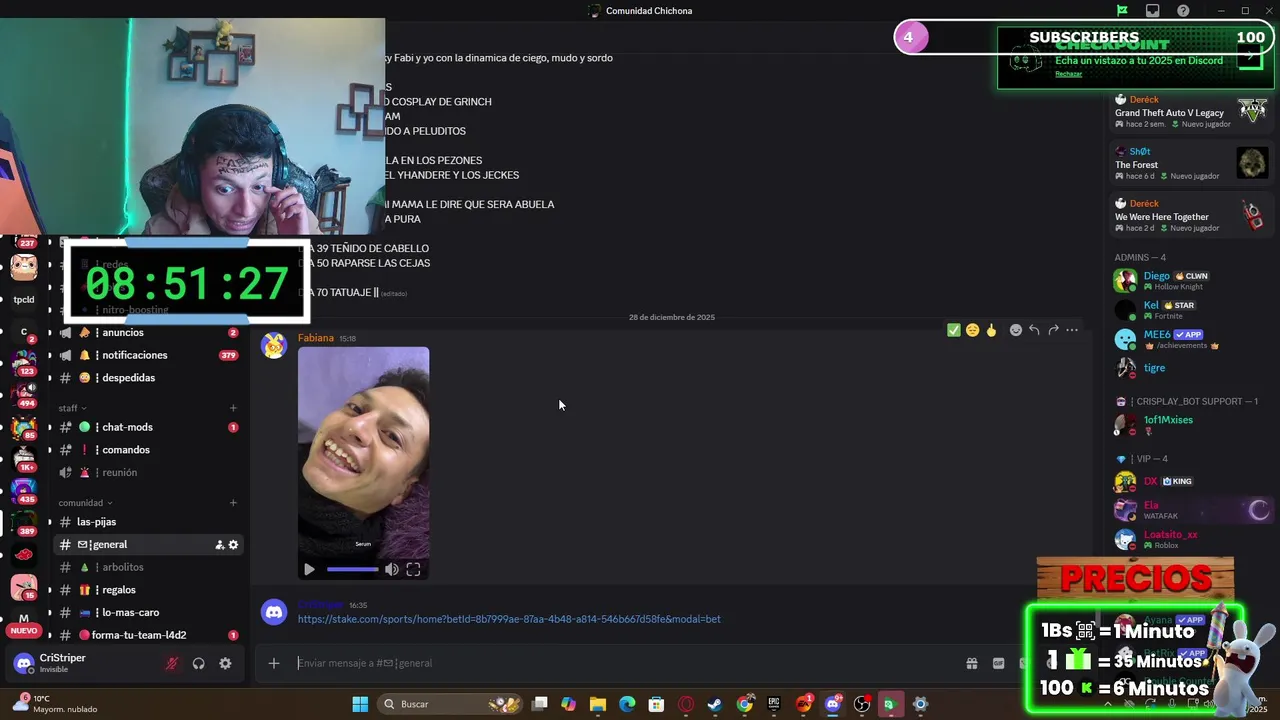Image resolution: width=1280 pixels, height=720 pixels.
Task: Forward Fabiana's message using the forward arrow
Action: click(1053, 330)
